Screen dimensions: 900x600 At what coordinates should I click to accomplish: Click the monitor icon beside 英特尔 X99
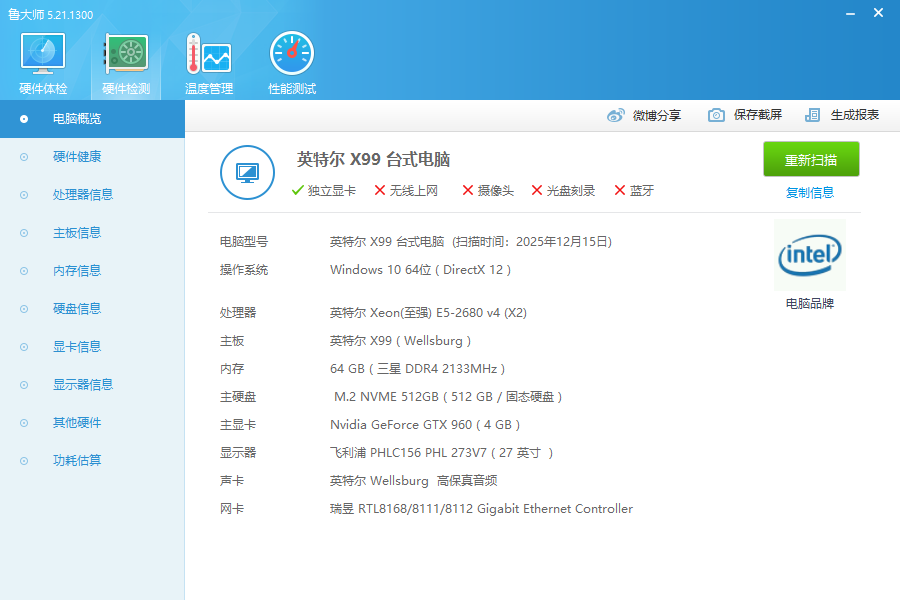[247, 172]
